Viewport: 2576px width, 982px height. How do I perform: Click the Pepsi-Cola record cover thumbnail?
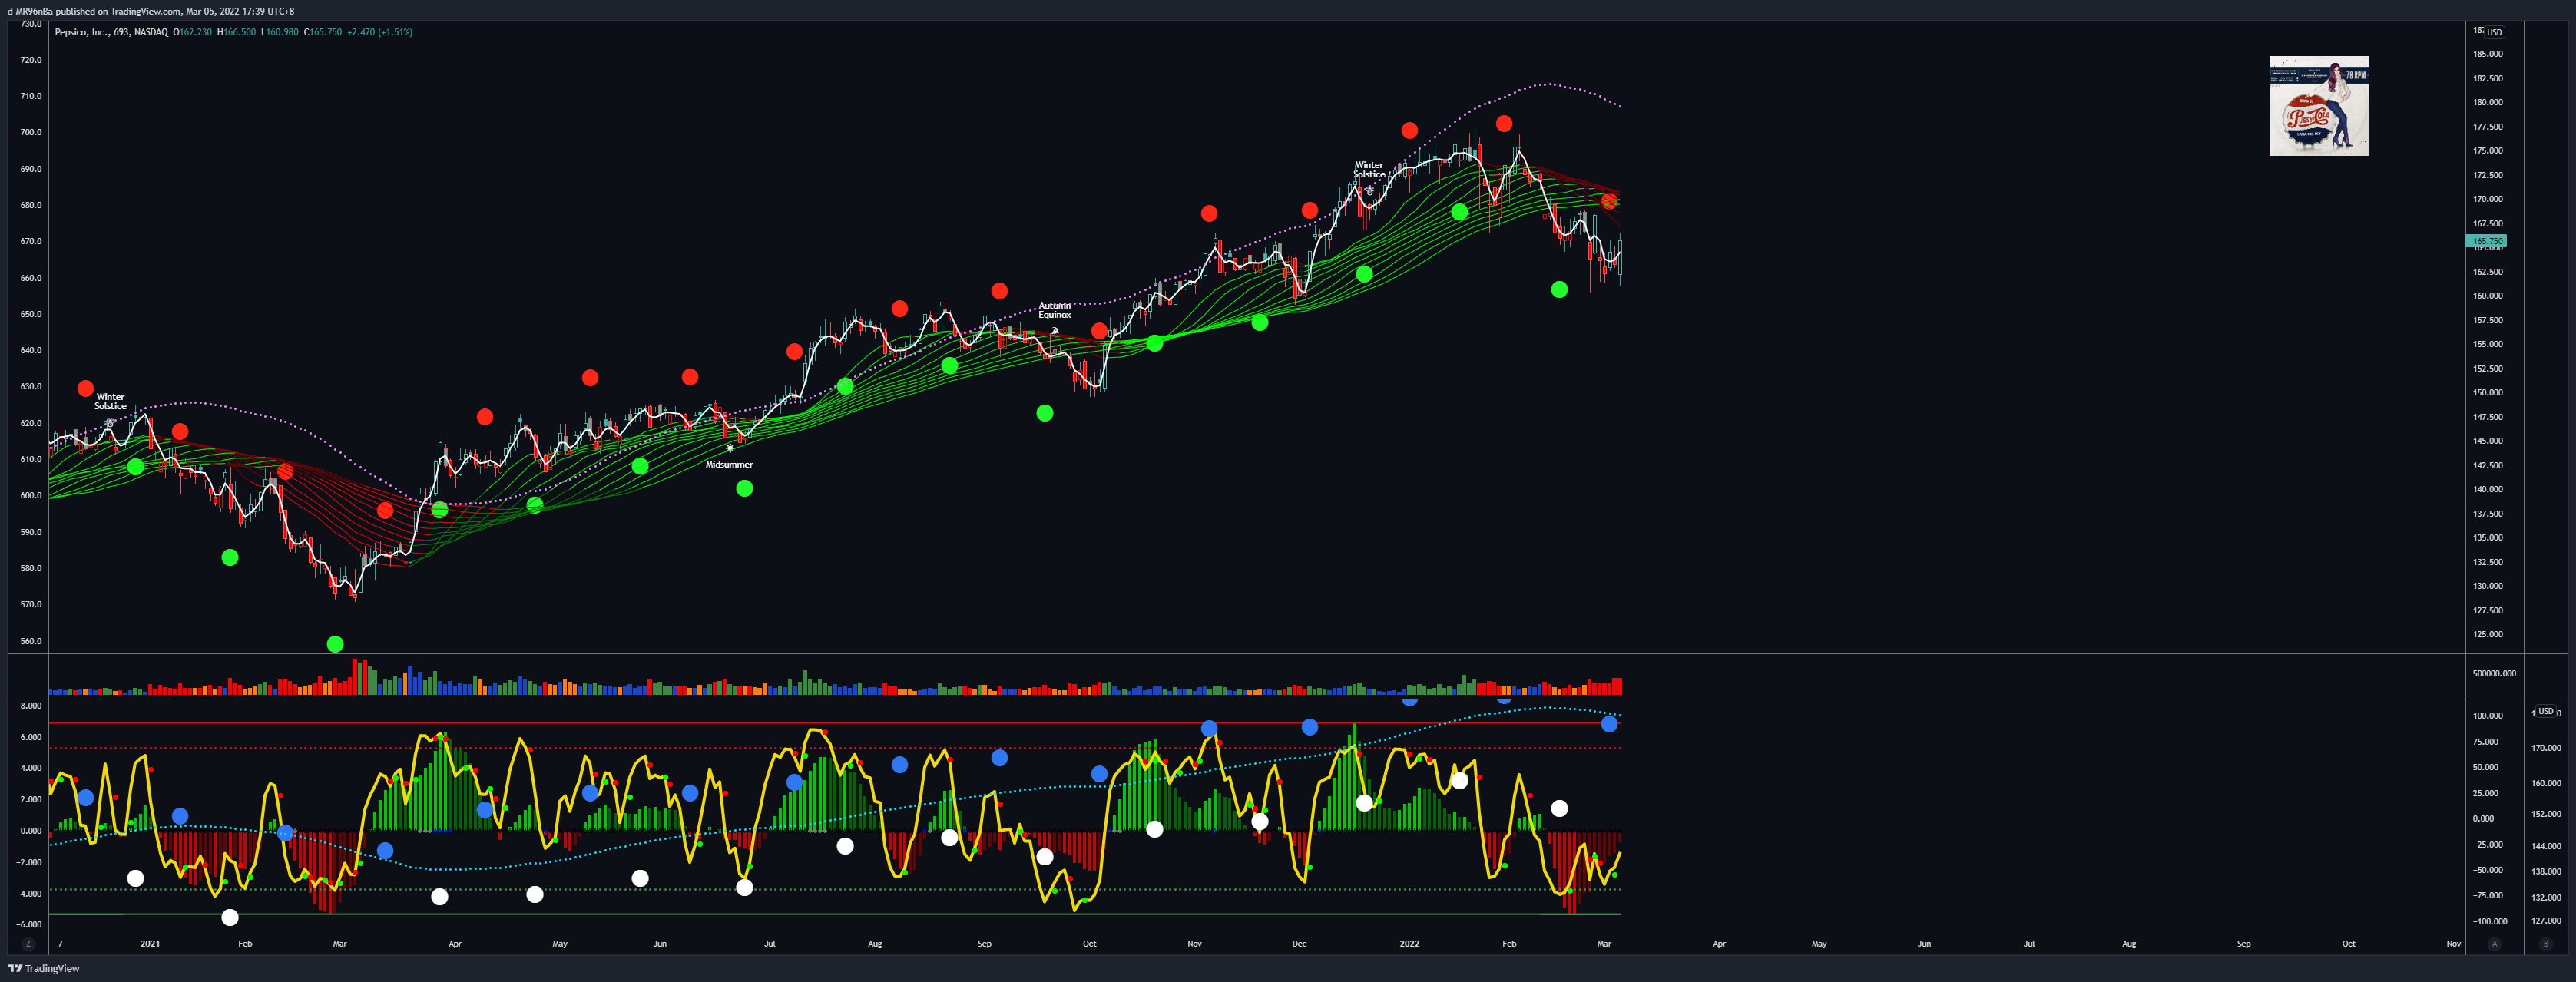(2319, 106)
